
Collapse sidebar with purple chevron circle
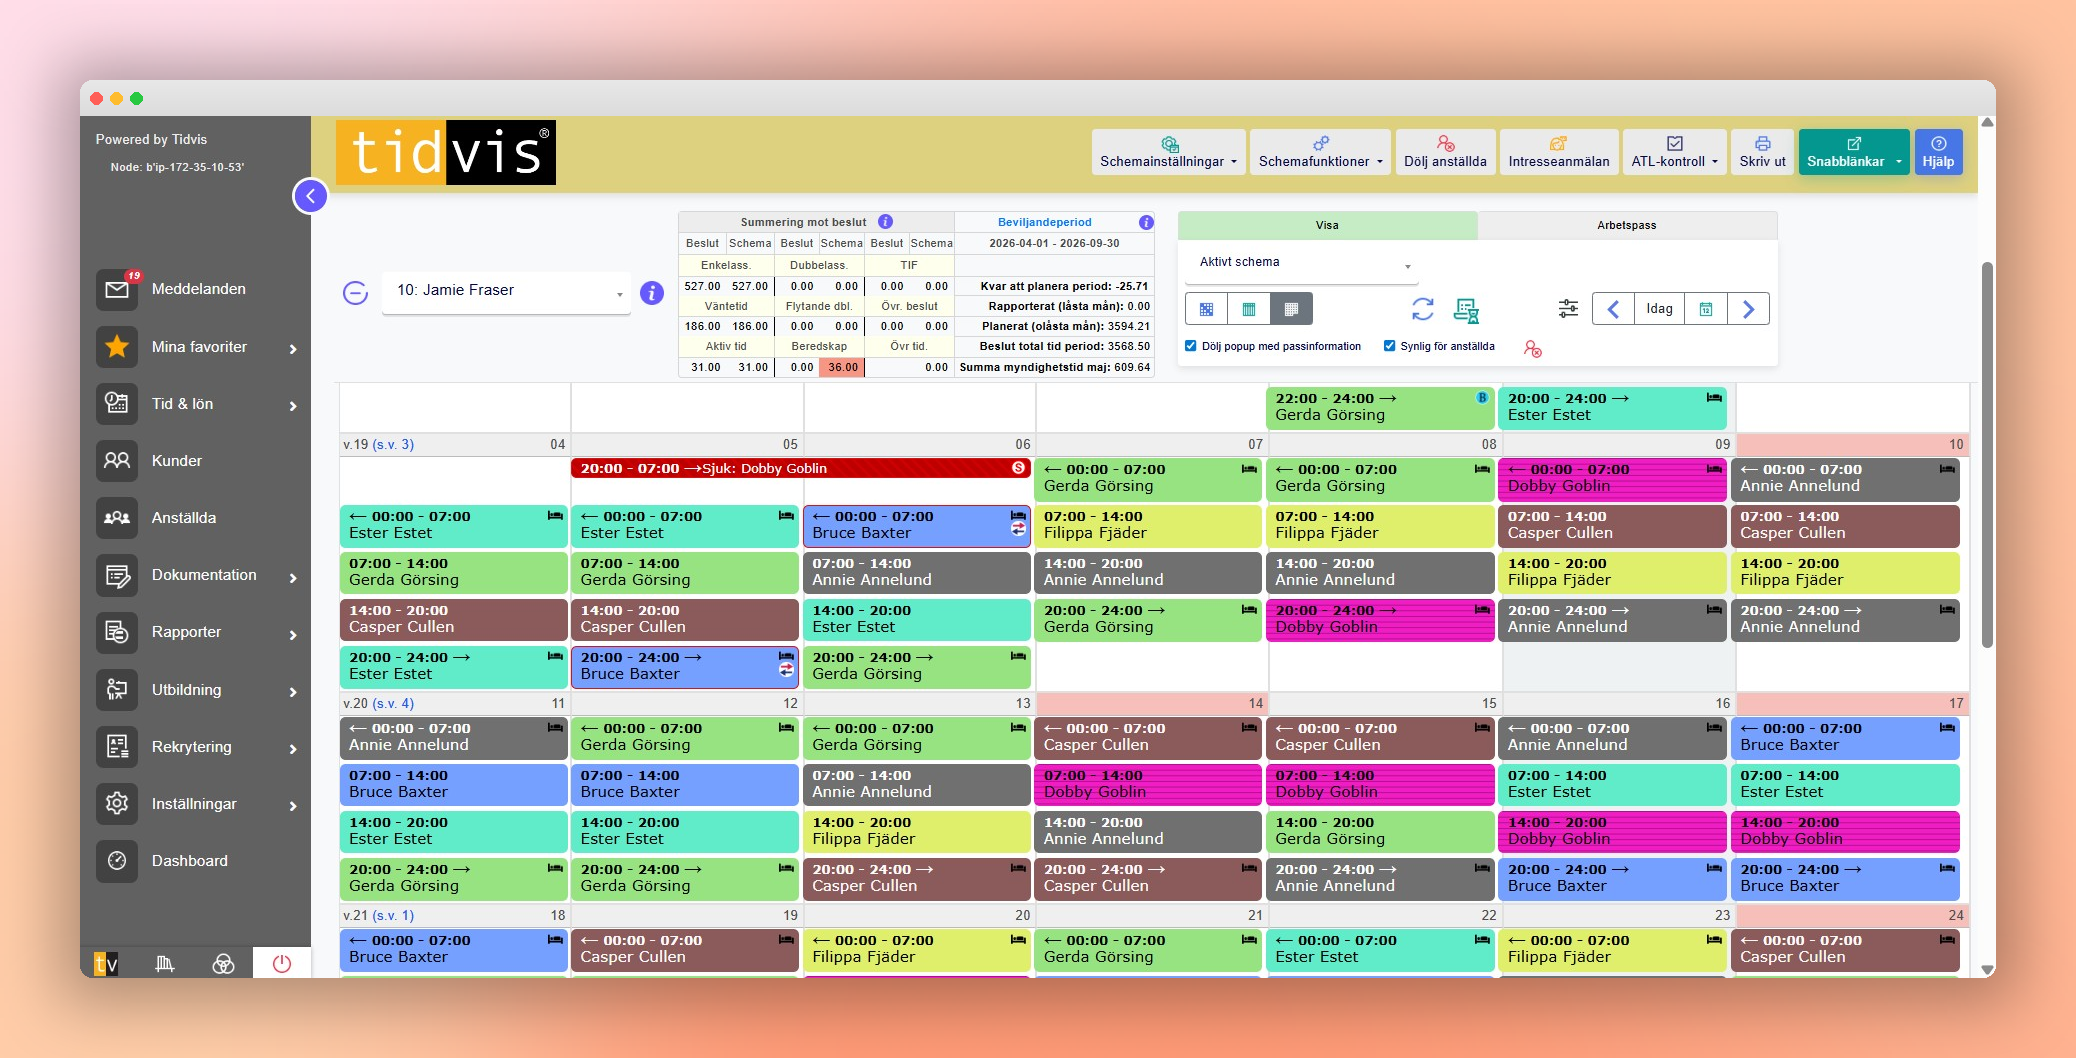pyautogui.click(x=311, y=196)
